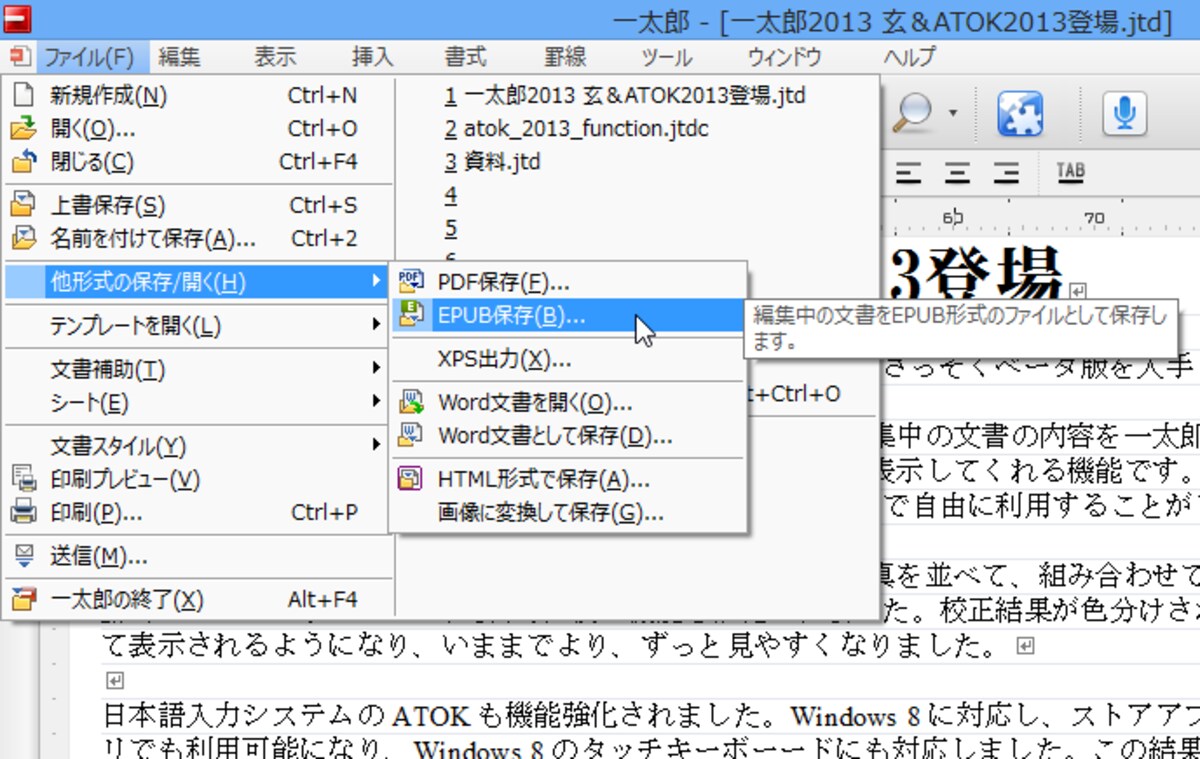Open the dropdown arrow beside the magnifier
1200x759 pixels.
click(954, 113)
